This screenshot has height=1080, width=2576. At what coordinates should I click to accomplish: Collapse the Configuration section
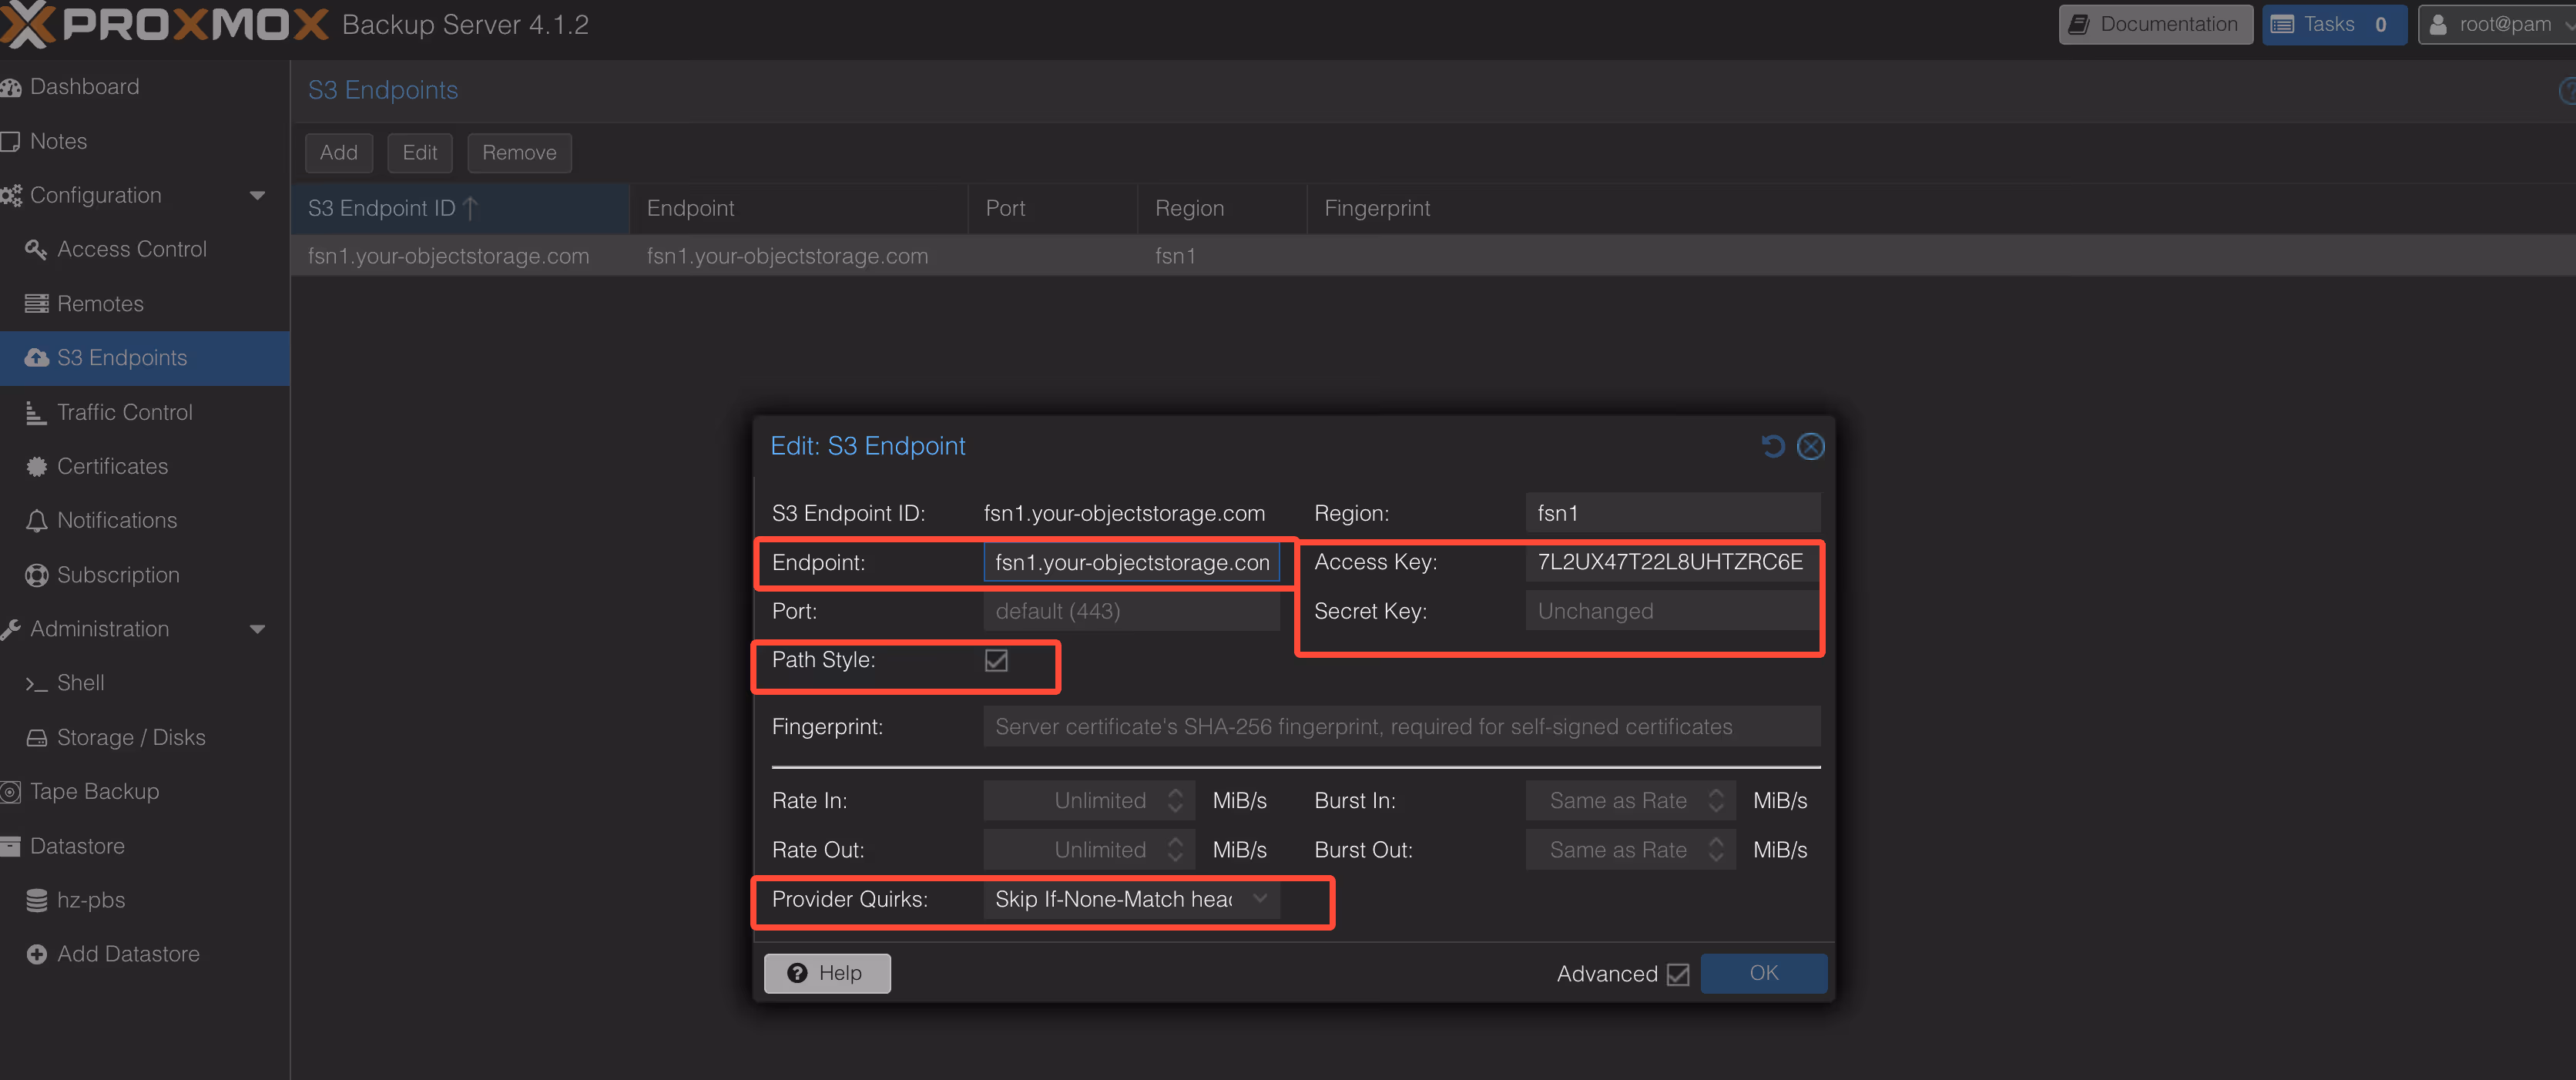(258, 195)
